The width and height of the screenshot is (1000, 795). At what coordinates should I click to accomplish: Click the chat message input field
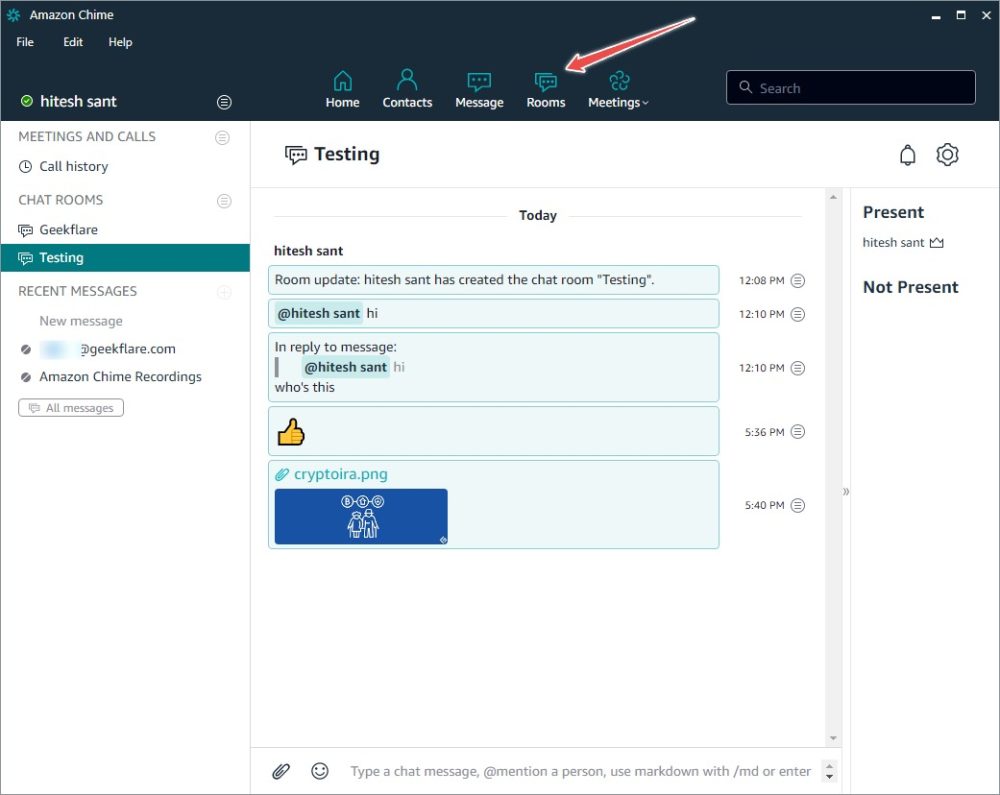[x=580, y=771]
